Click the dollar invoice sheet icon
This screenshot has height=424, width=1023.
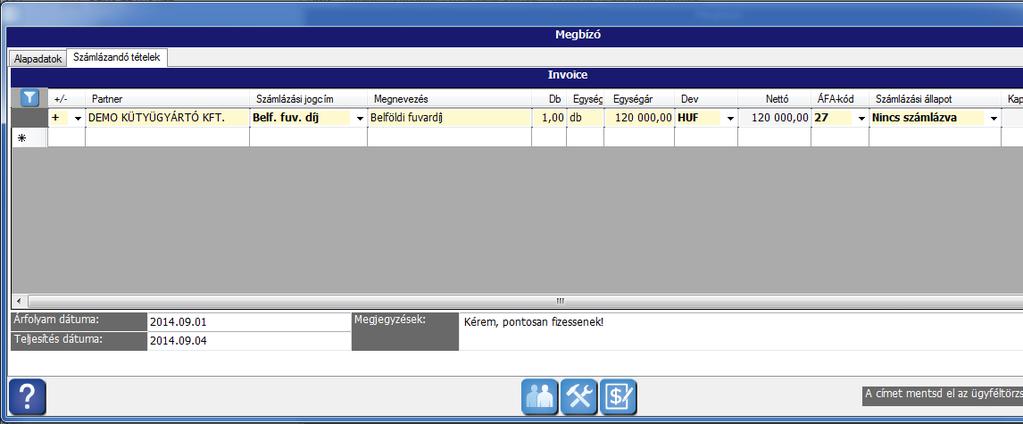point(618,397)
